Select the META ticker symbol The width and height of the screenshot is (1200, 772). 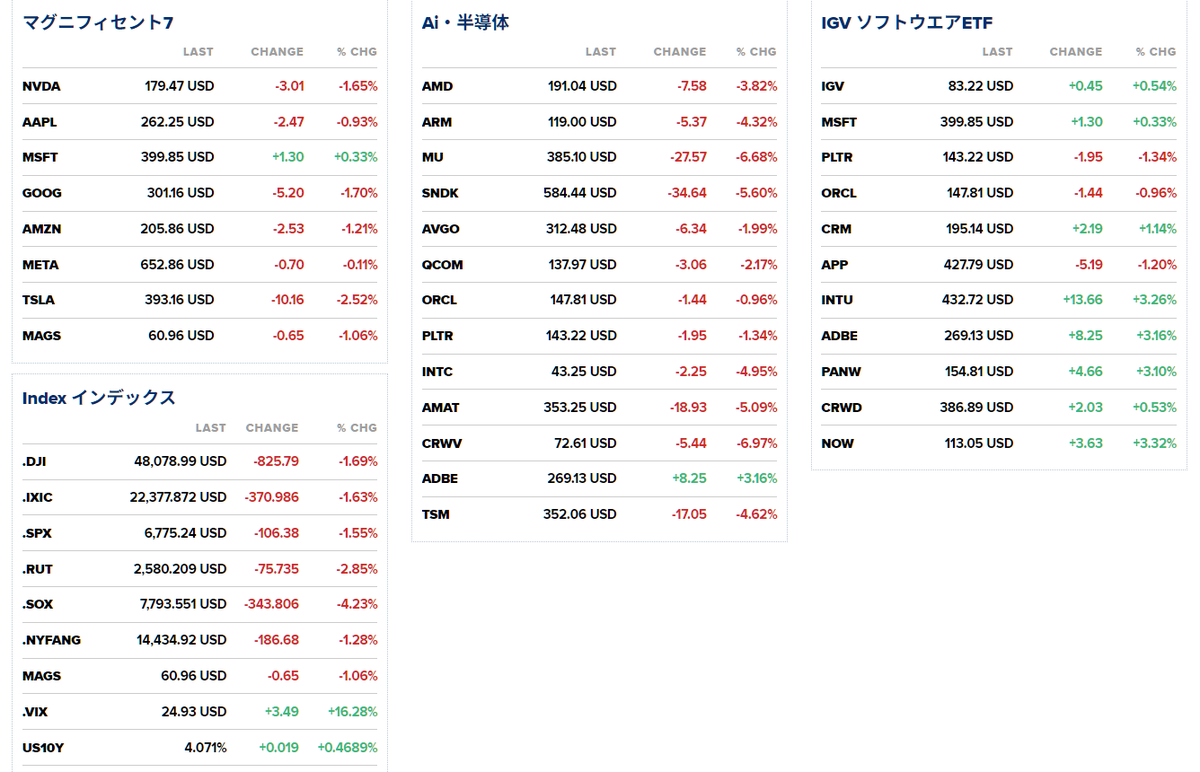click(40, 265)
